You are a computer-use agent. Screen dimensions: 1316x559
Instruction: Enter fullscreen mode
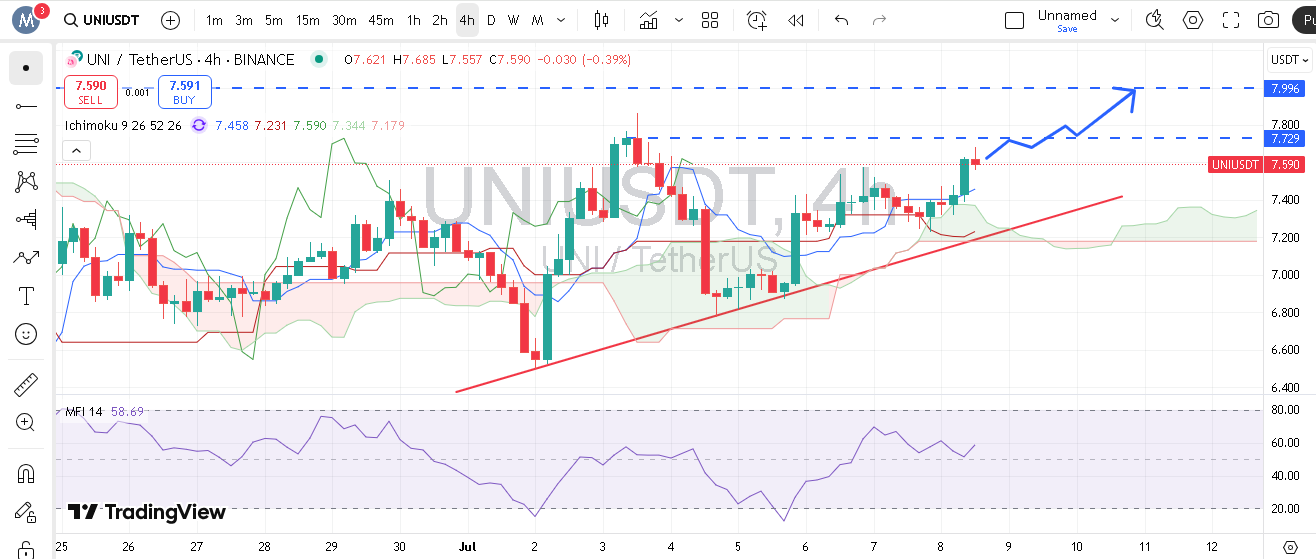[1231, 20]
